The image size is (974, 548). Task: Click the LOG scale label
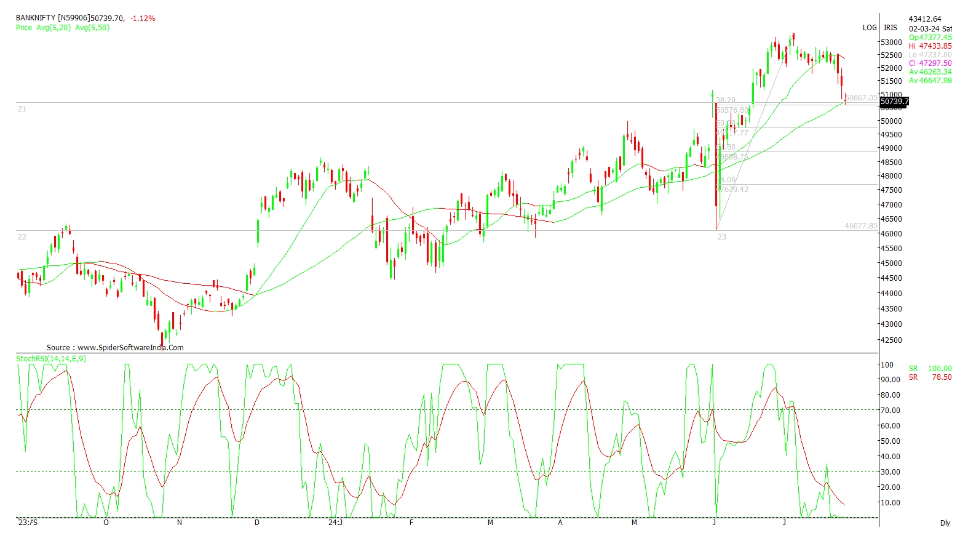[x=869, y=27]
